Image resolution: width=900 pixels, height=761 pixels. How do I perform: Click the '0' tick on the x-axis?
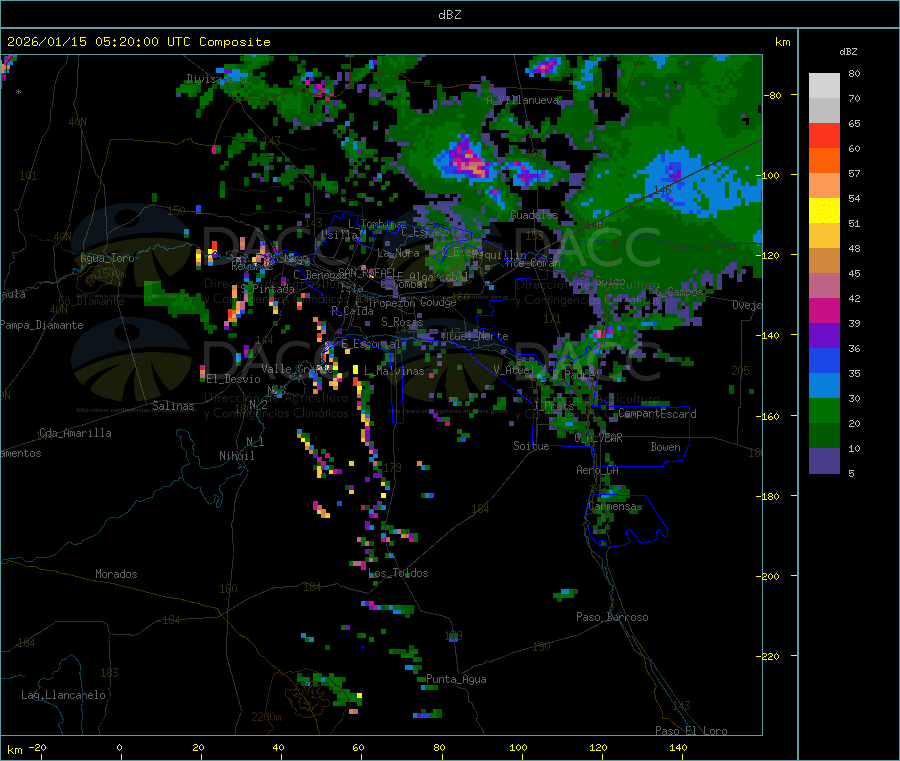[119, 747]
